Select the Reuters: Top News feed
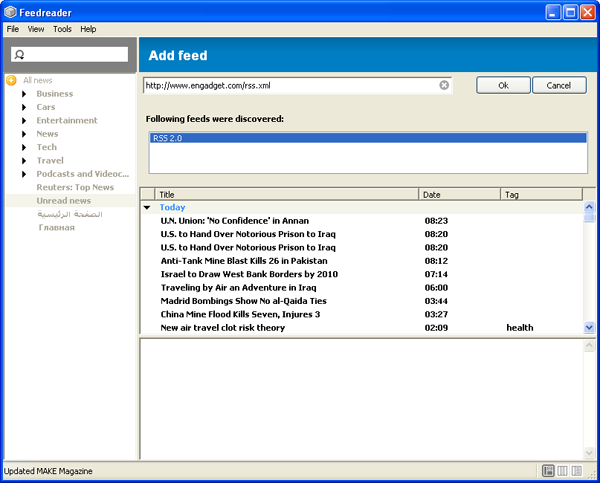This screenshot has height=483, width=600. tap(75, 187)
